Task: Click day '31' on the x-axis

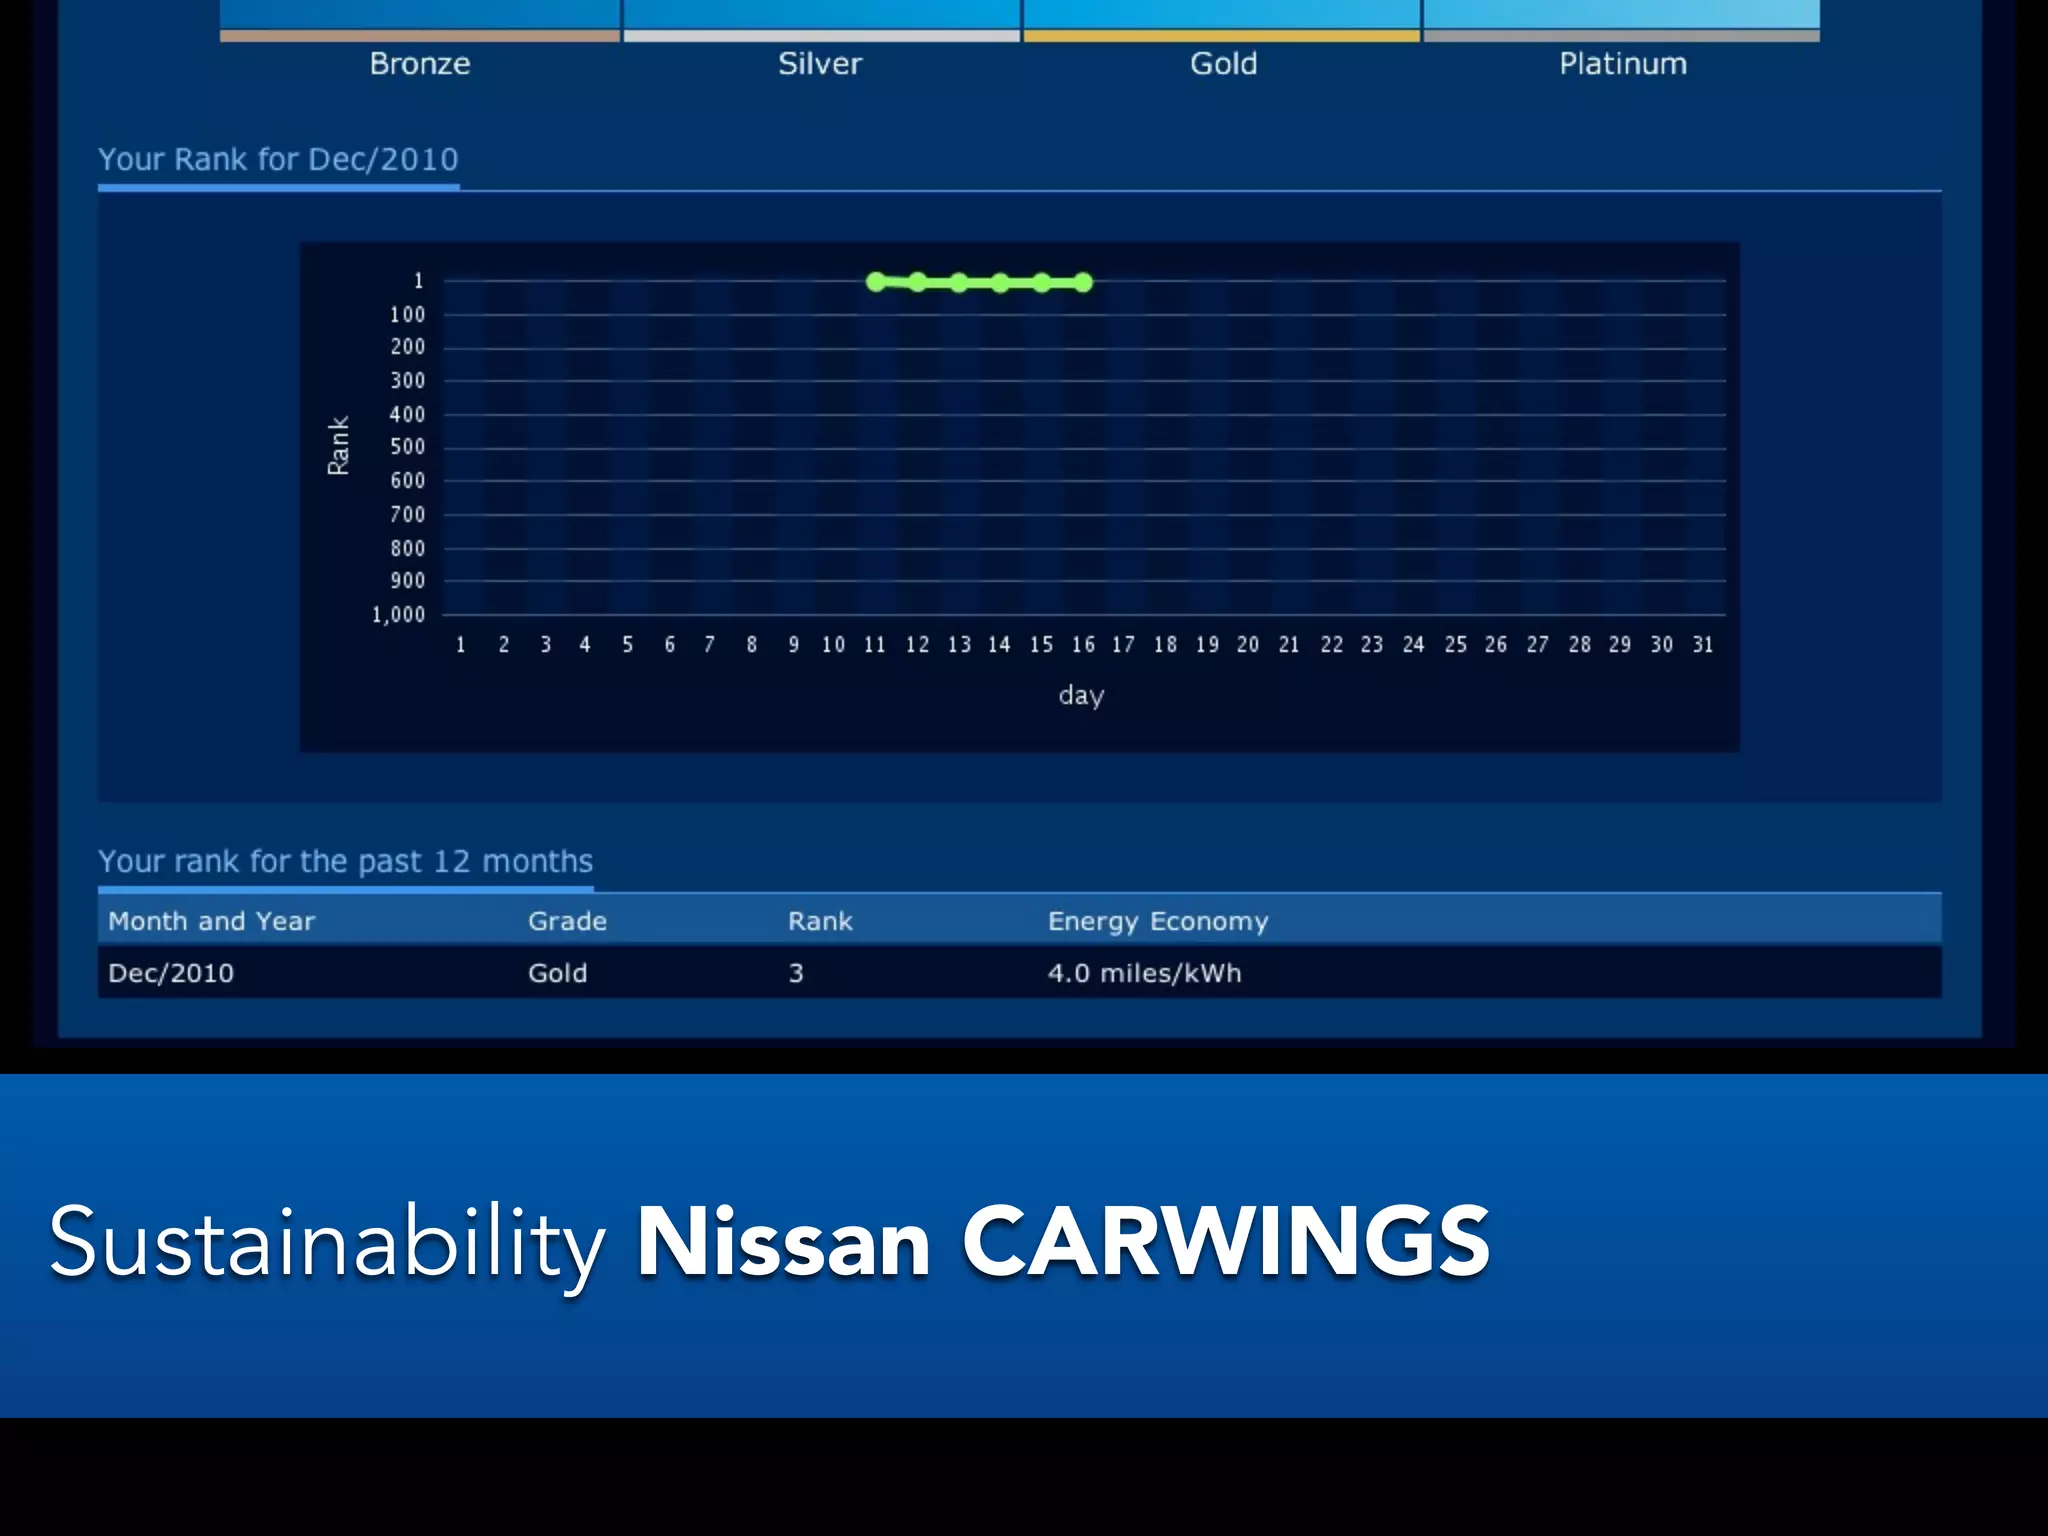Action: point(1703,644)
